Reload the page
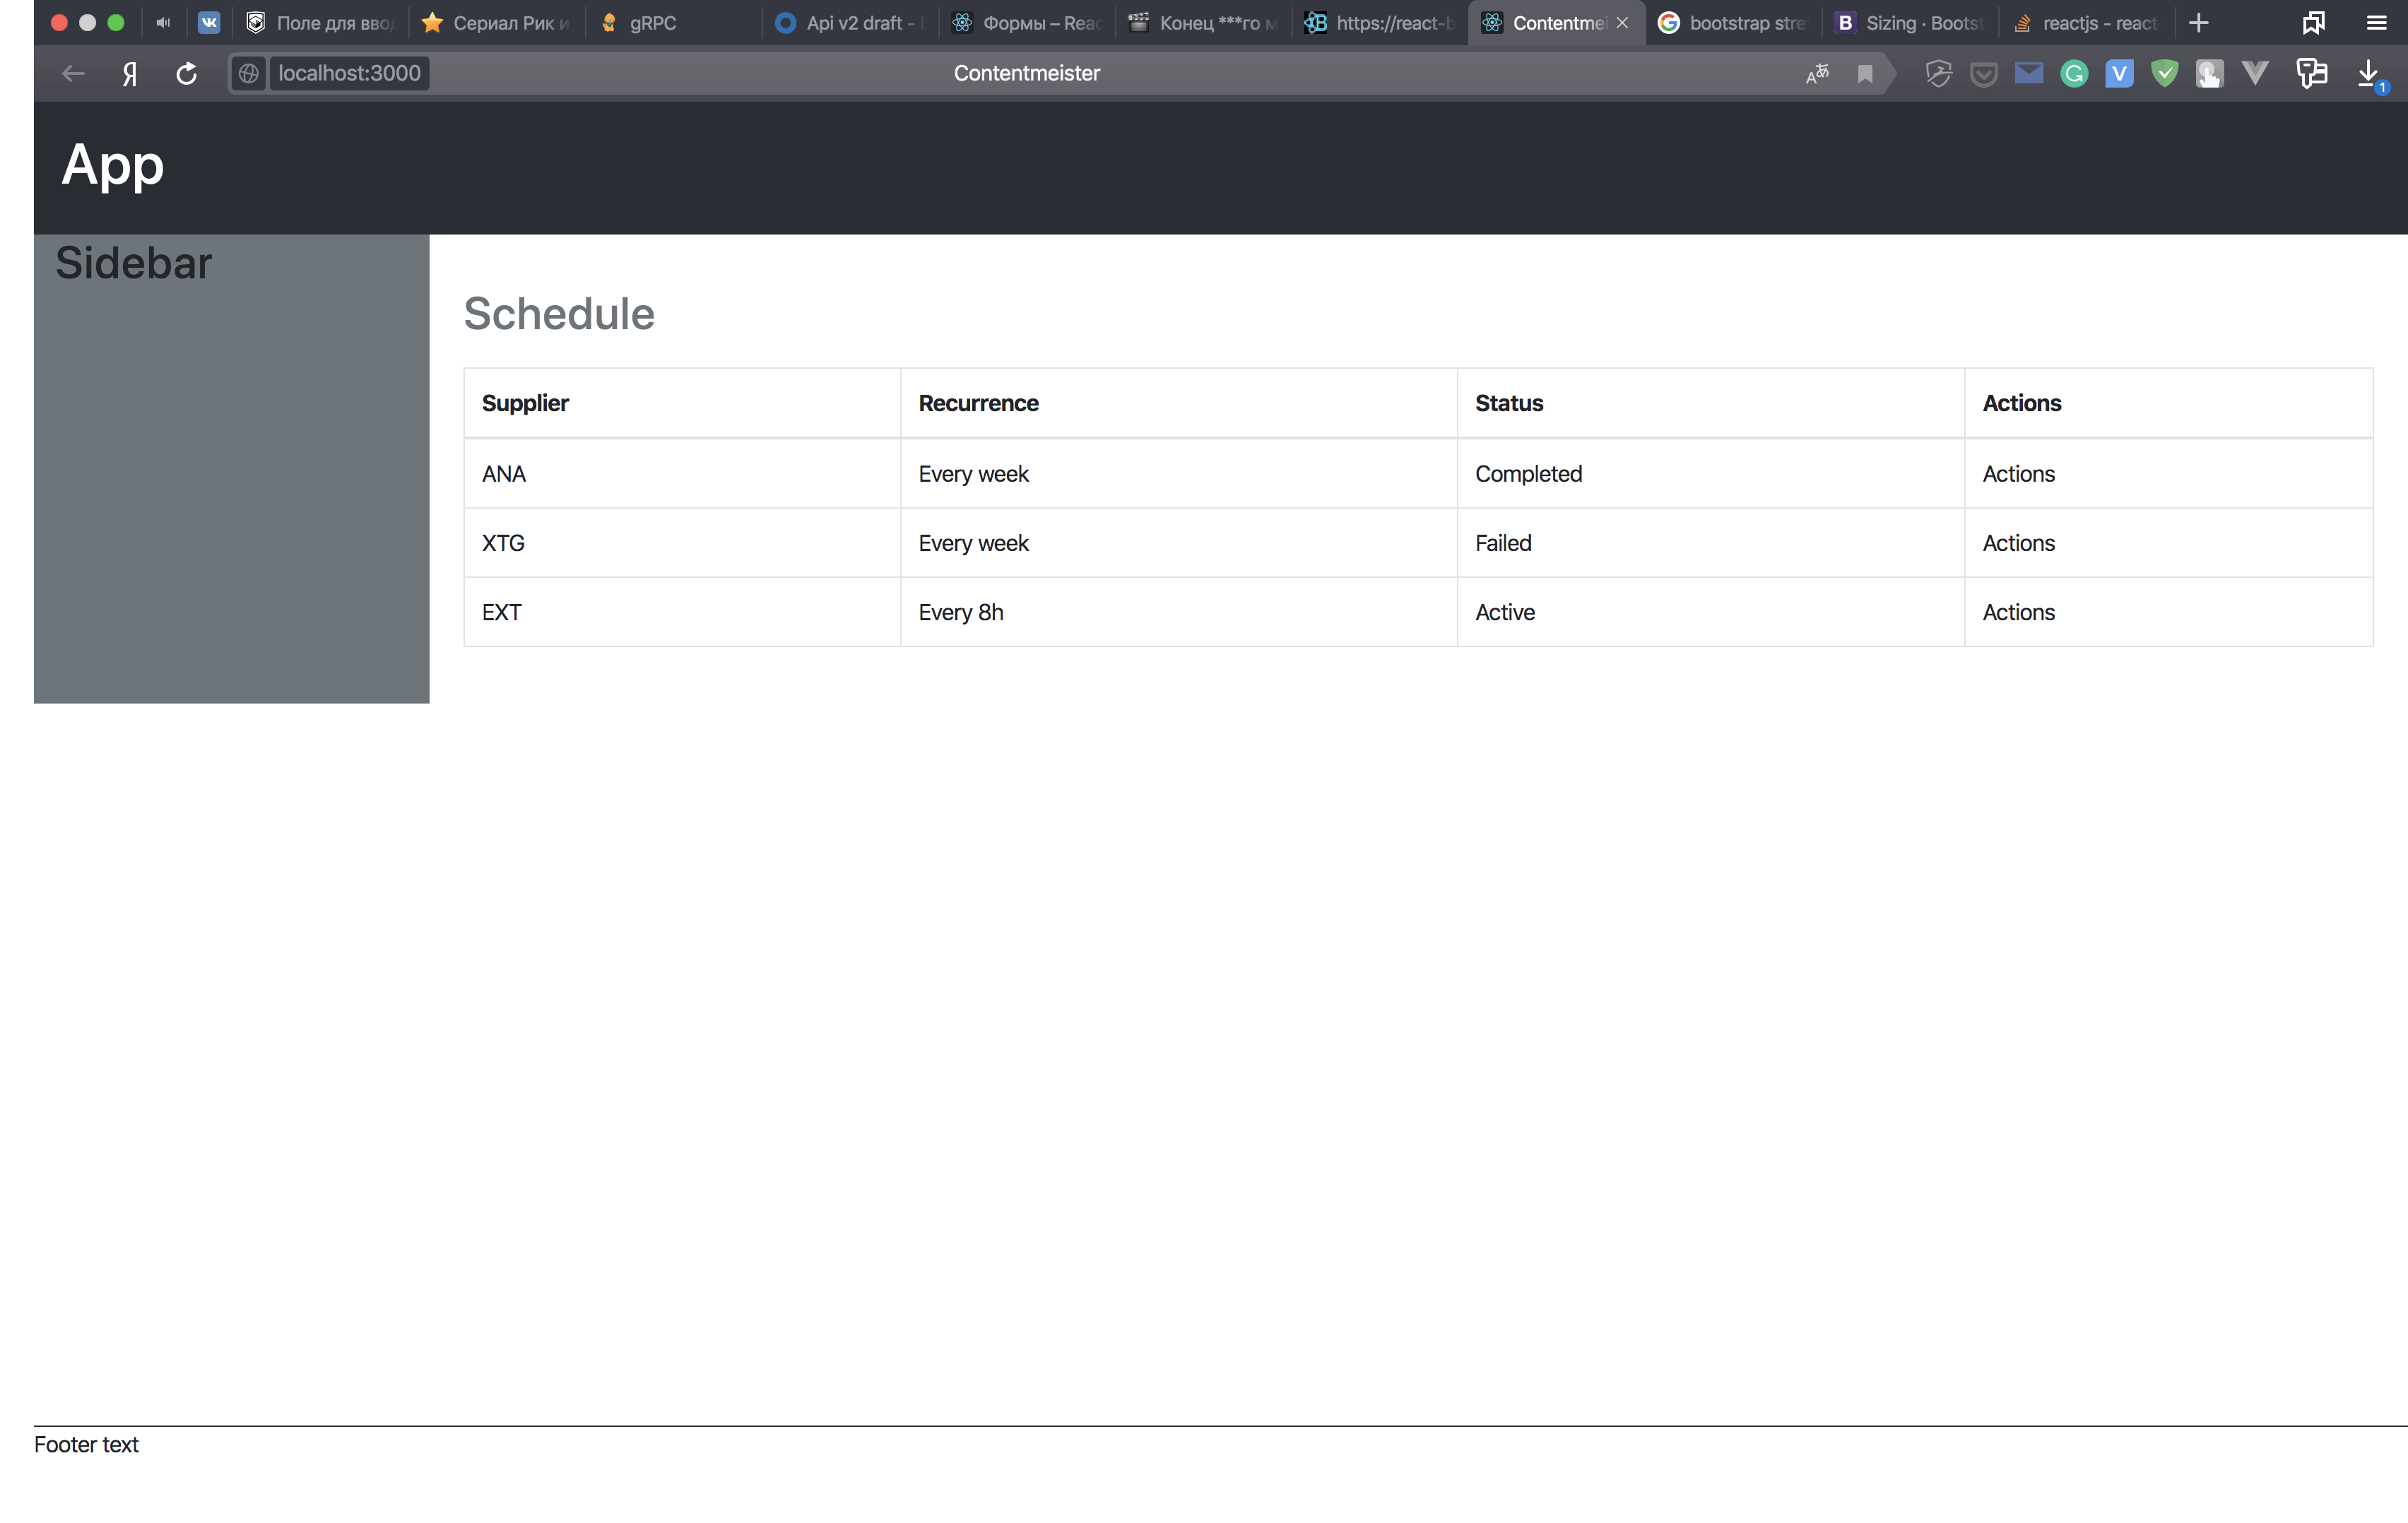2408x1523 pixels. pos(186,73)
